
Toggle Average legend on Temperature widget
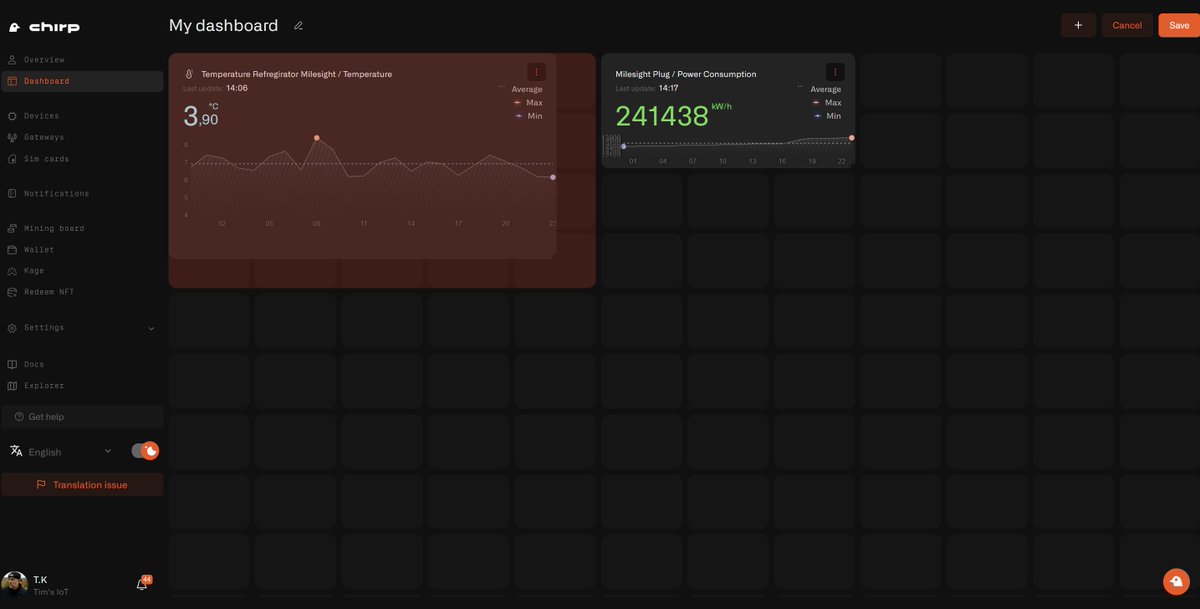(521, 89)
